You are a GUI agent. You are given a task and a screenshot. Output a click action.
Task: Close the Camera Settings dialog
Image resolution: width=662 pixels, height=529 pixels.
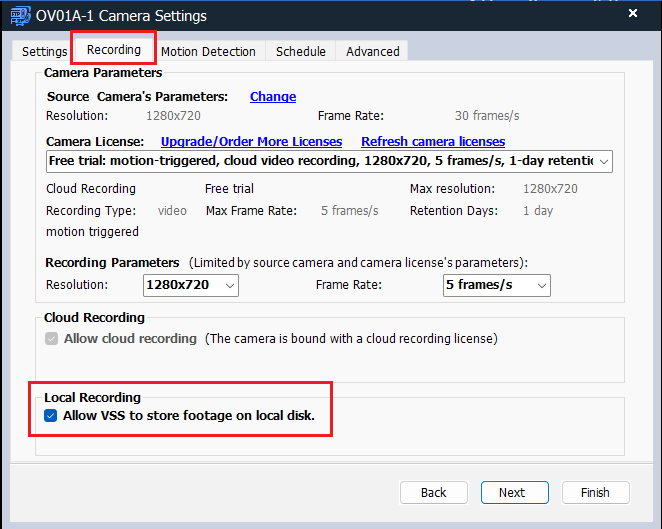point(632,14)
